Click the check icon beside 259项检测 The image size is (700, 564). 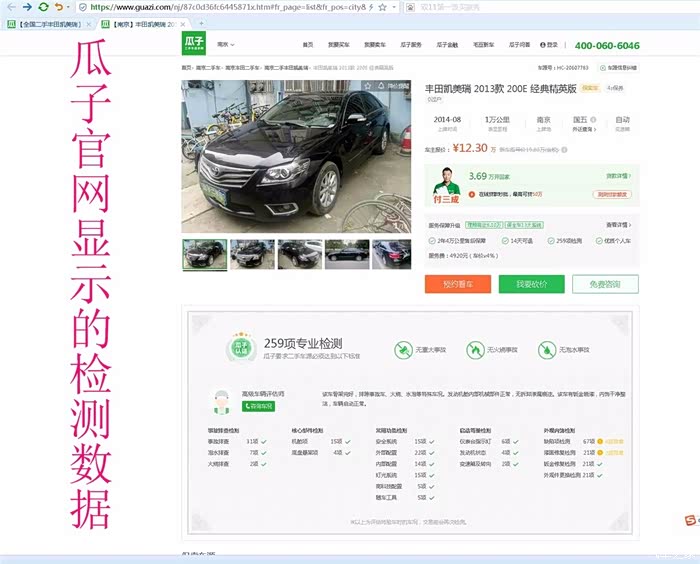point(551,241)
